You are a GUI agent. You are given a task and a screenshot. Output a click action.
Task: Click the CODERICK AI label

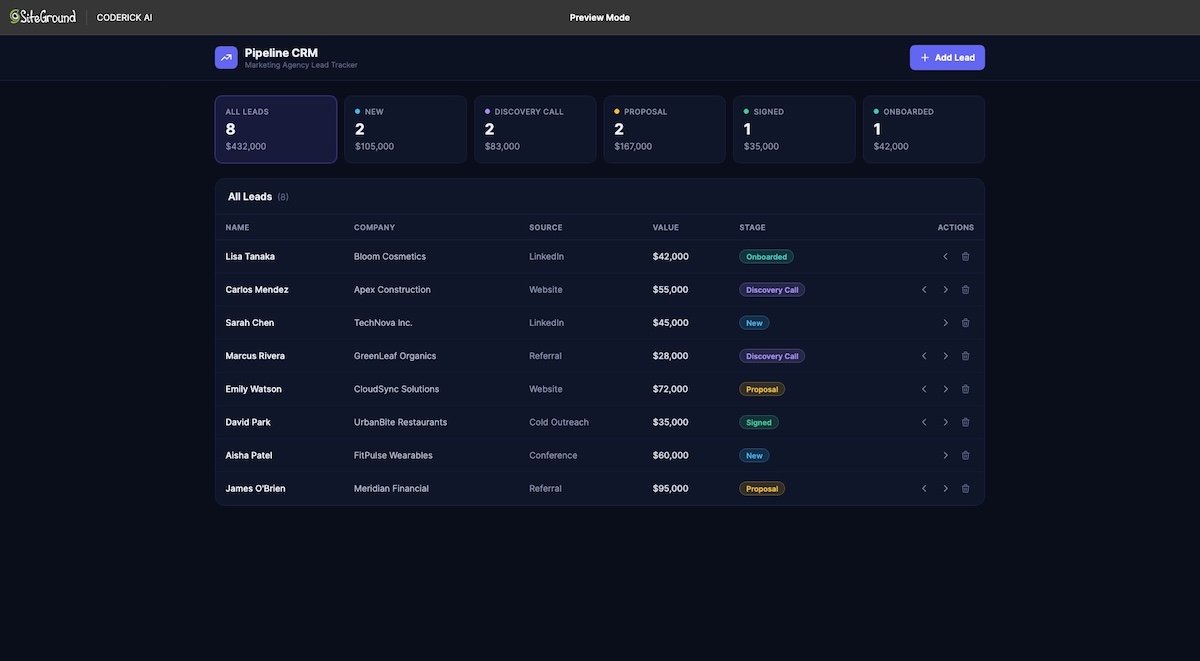pyautogui.click(x=124, y=18)
